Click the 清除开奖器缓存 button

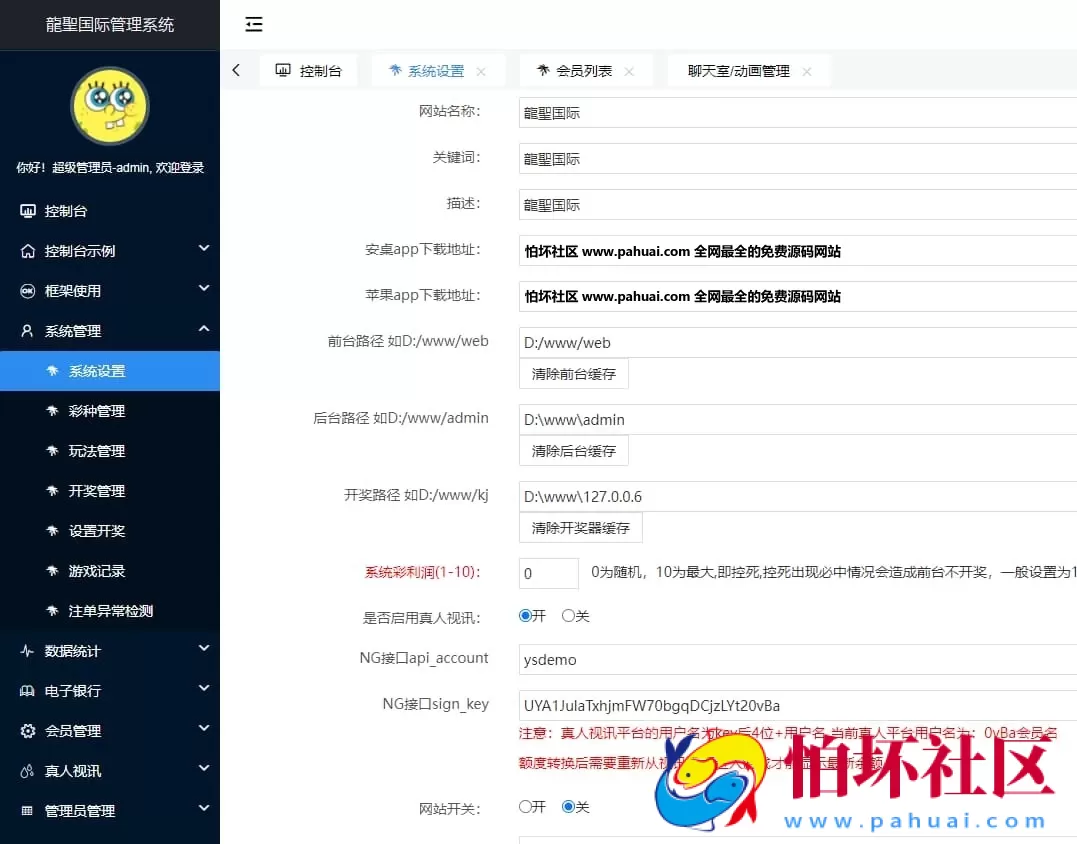click(580, 527)
